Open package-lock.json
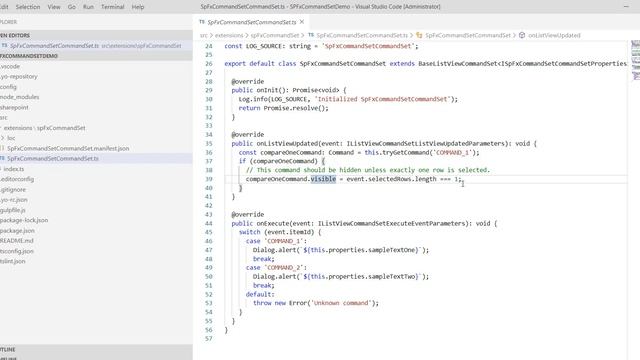 click(24, 220)
